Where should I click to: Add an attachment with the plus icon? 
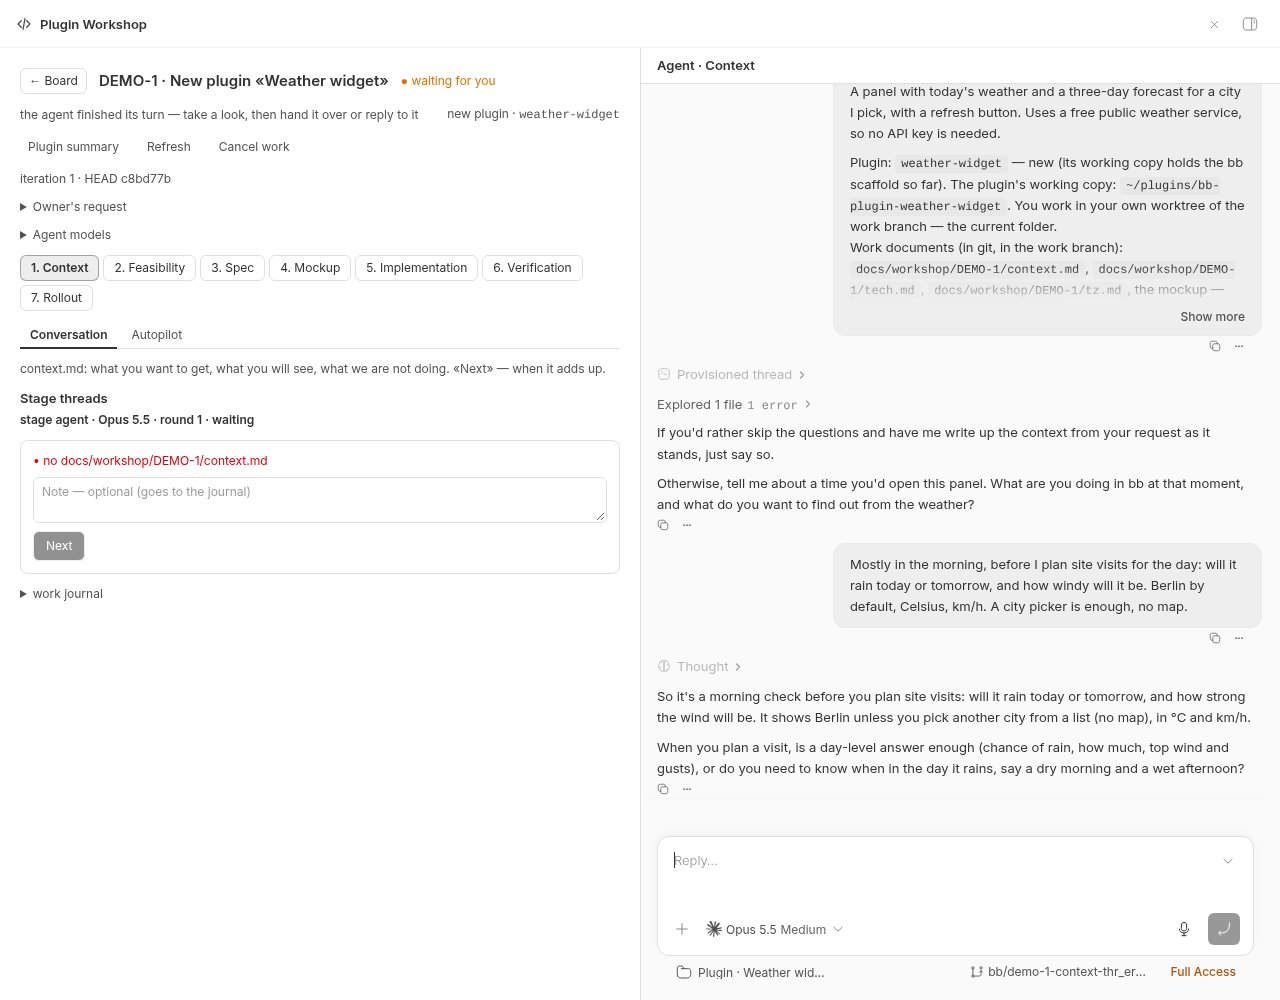pos(682,929)
